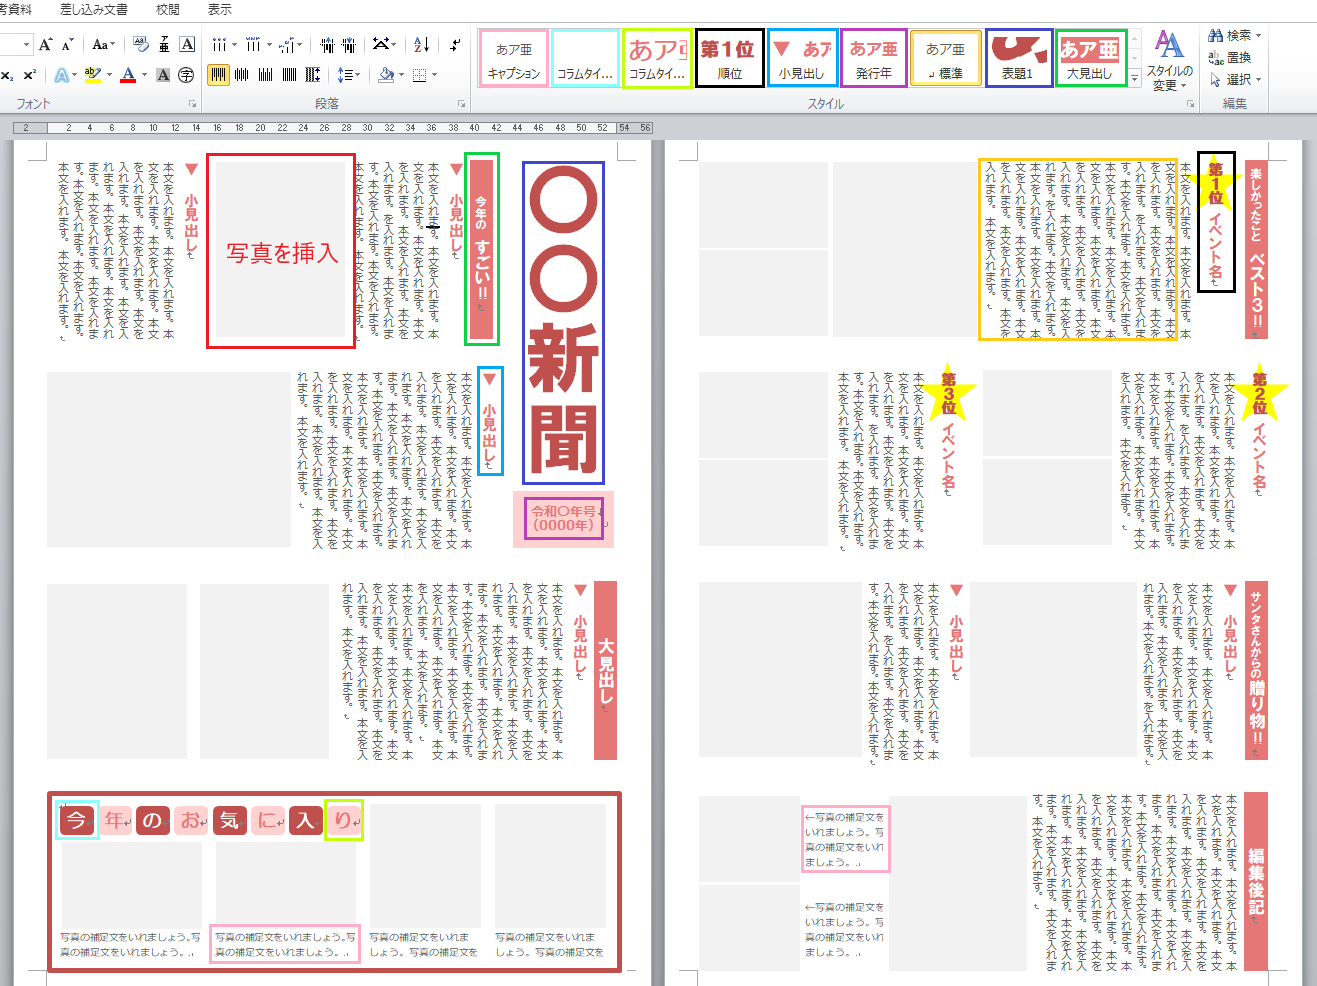
Task: Click the サンタさんからの贈り物!! heading
Action: 1256,668
